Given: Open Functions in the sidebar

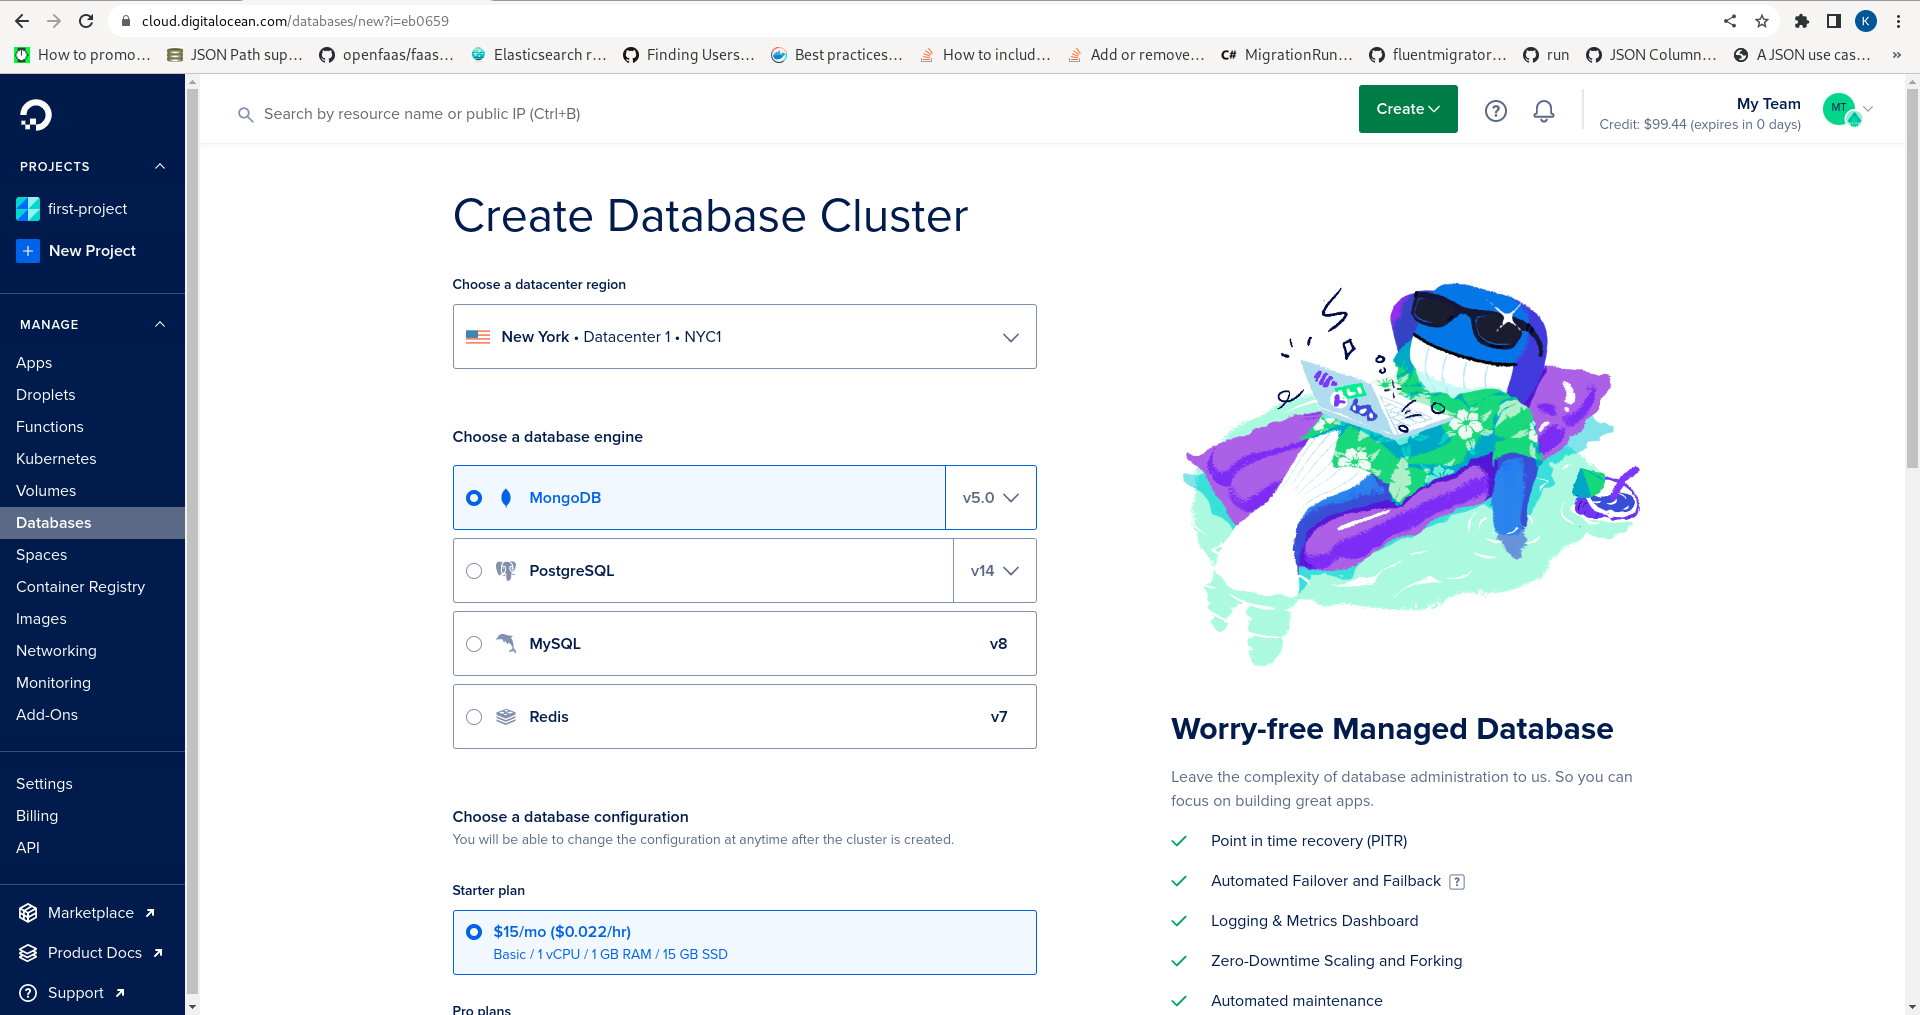Looking at the screenshot, I should (x=50, y=427).
